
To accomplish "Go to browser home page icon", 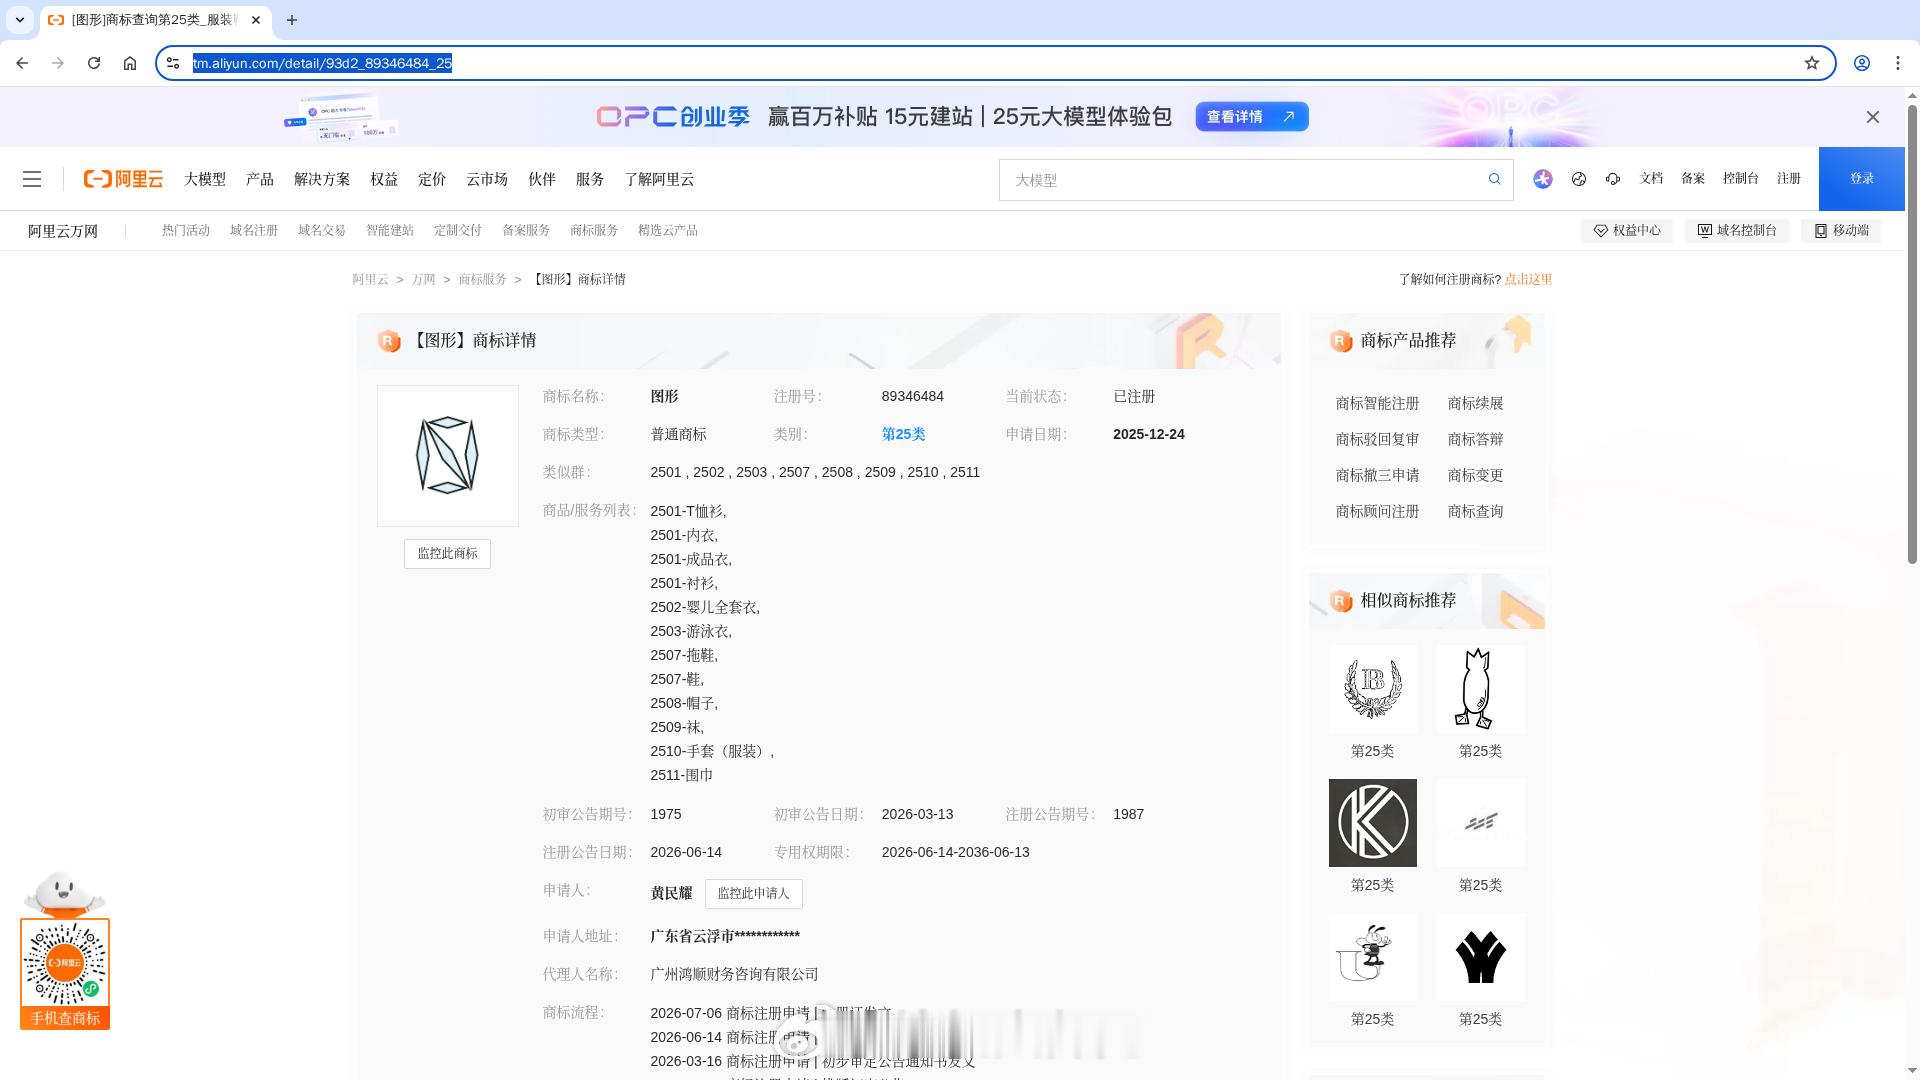I will (130, 63).
